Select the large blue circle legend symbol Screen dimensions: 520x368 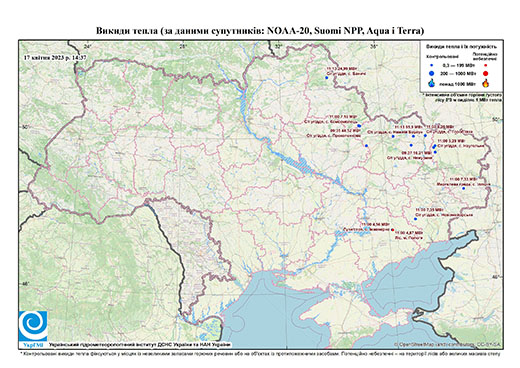pyautogui.click(x=432, y=73)
